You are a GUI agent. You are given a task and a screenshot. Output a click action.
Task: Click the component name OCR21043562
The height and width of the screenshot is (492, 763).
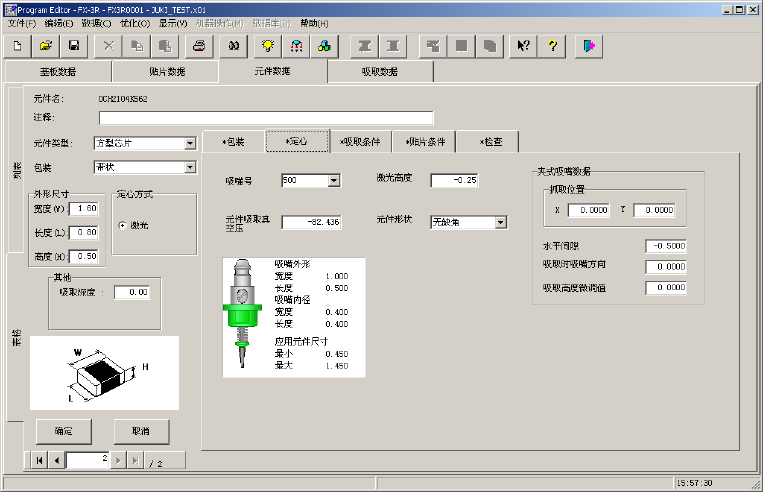(x=123, y=99)
